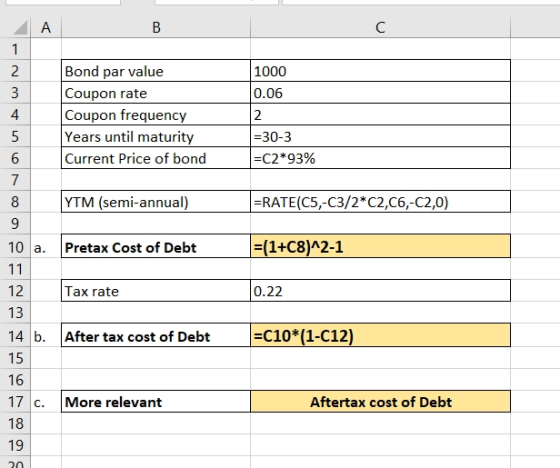Click the 'Years until maturity' cell

coord(156,136)
